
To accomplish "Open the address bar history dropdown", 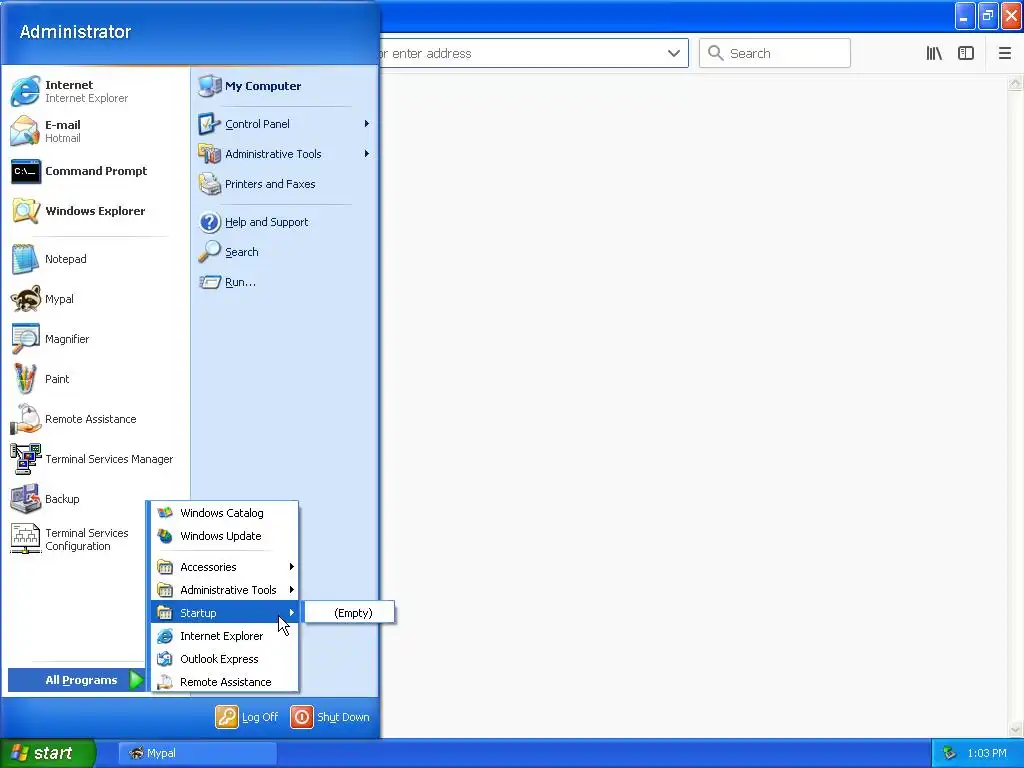I will [x=674, y=54].
